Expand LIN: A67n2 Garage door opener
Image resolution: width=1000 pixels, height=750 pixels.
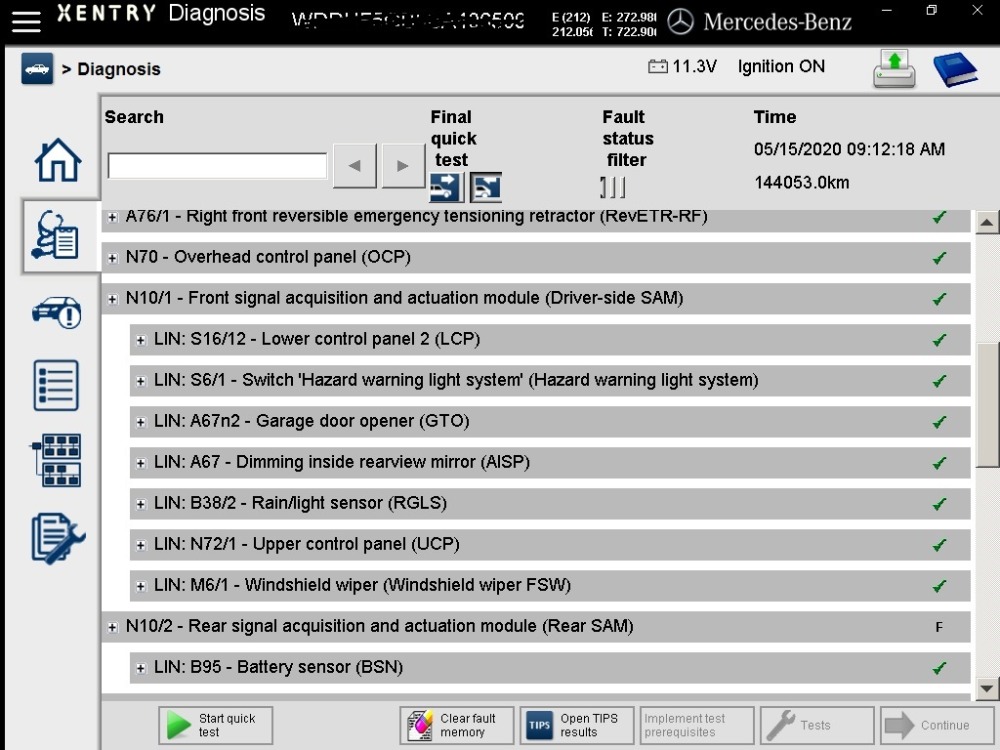tap(140, 422)
